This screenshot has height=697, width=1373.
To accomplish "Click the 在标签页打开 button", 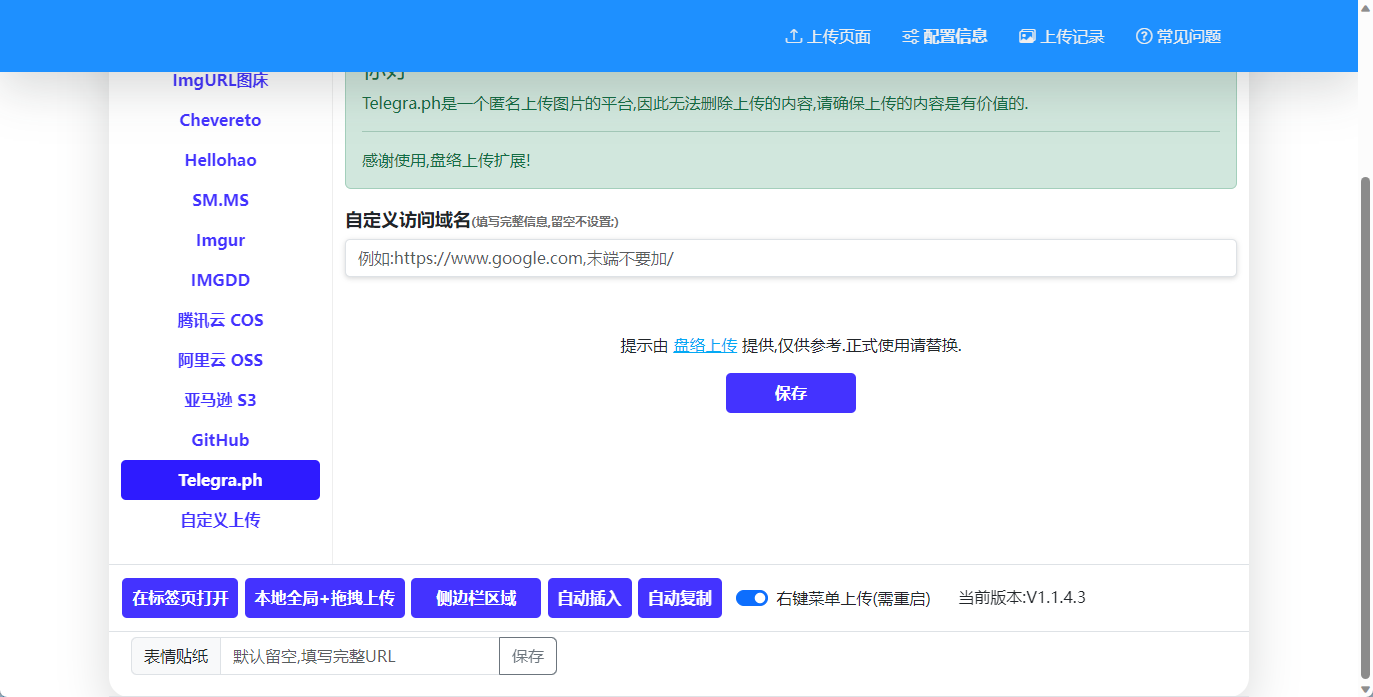I will (x=180, y=598).
